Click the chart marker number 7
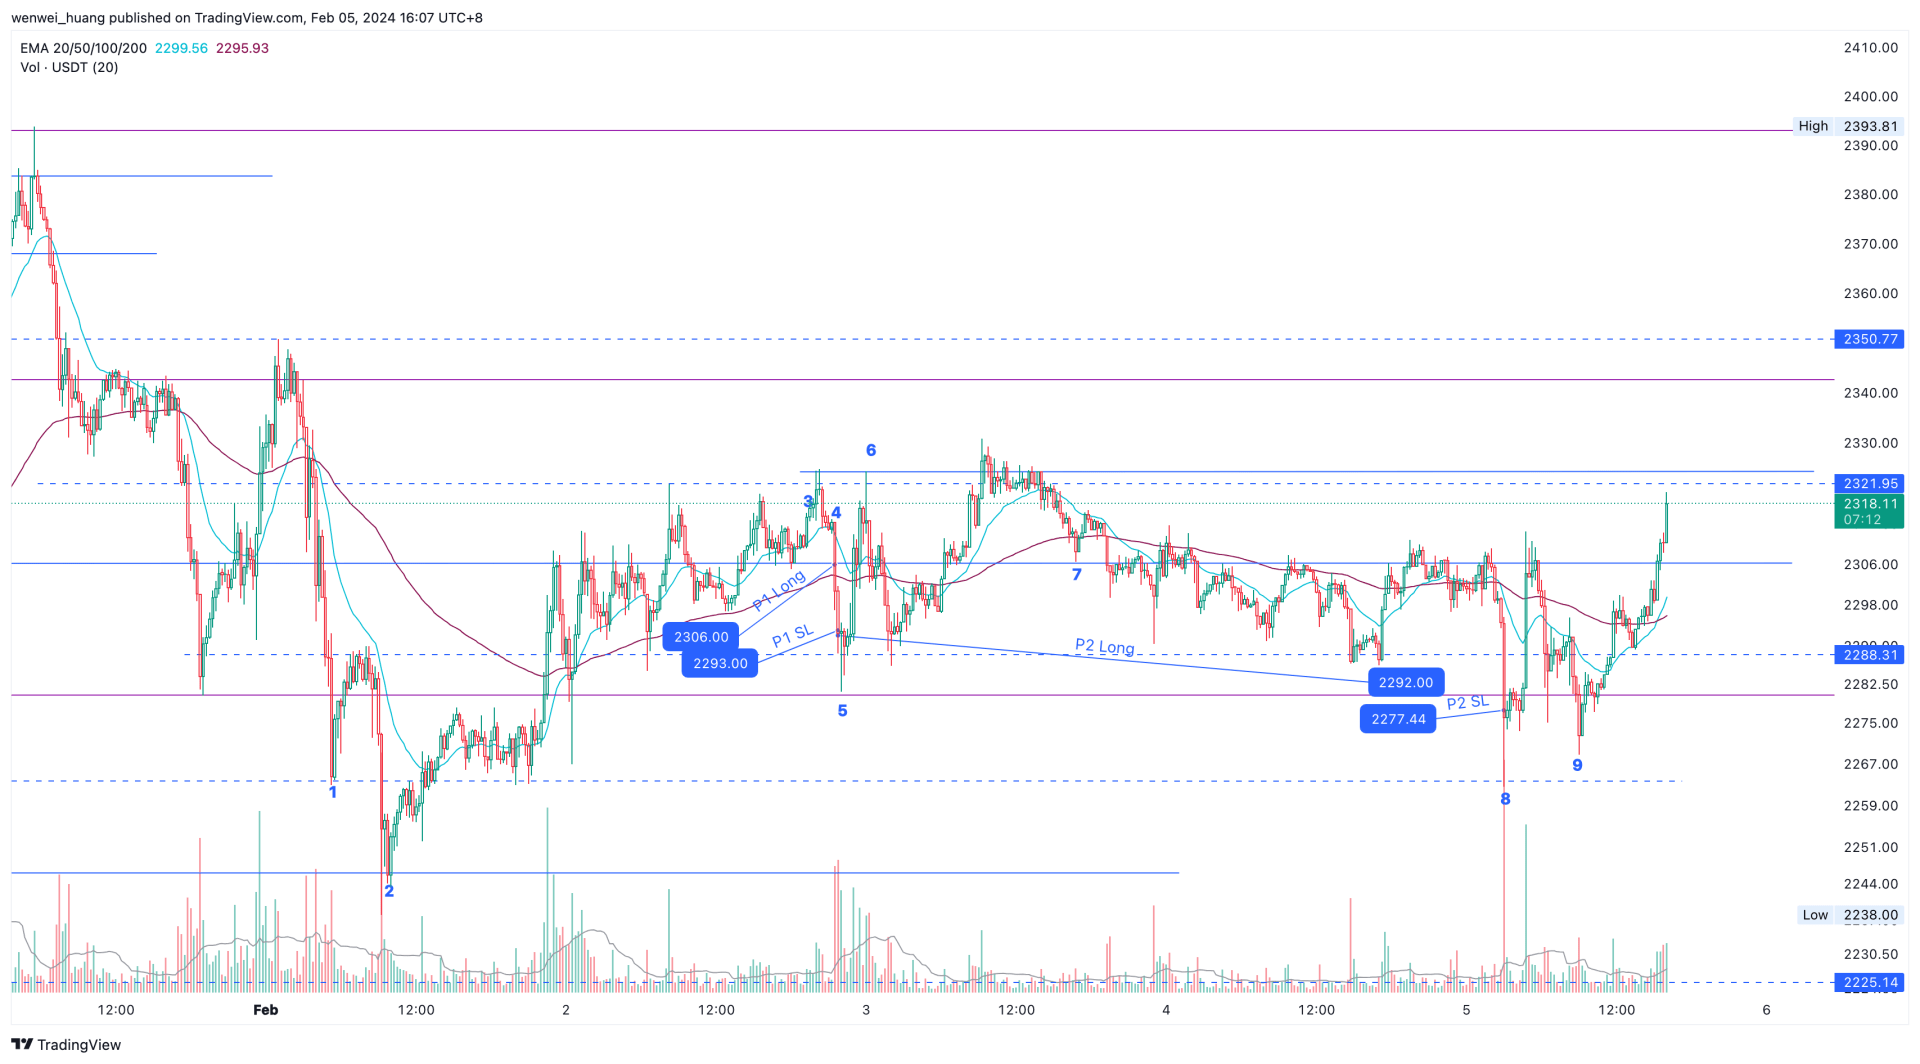Viewport: 1920px width, 1064px height. 1077,575
